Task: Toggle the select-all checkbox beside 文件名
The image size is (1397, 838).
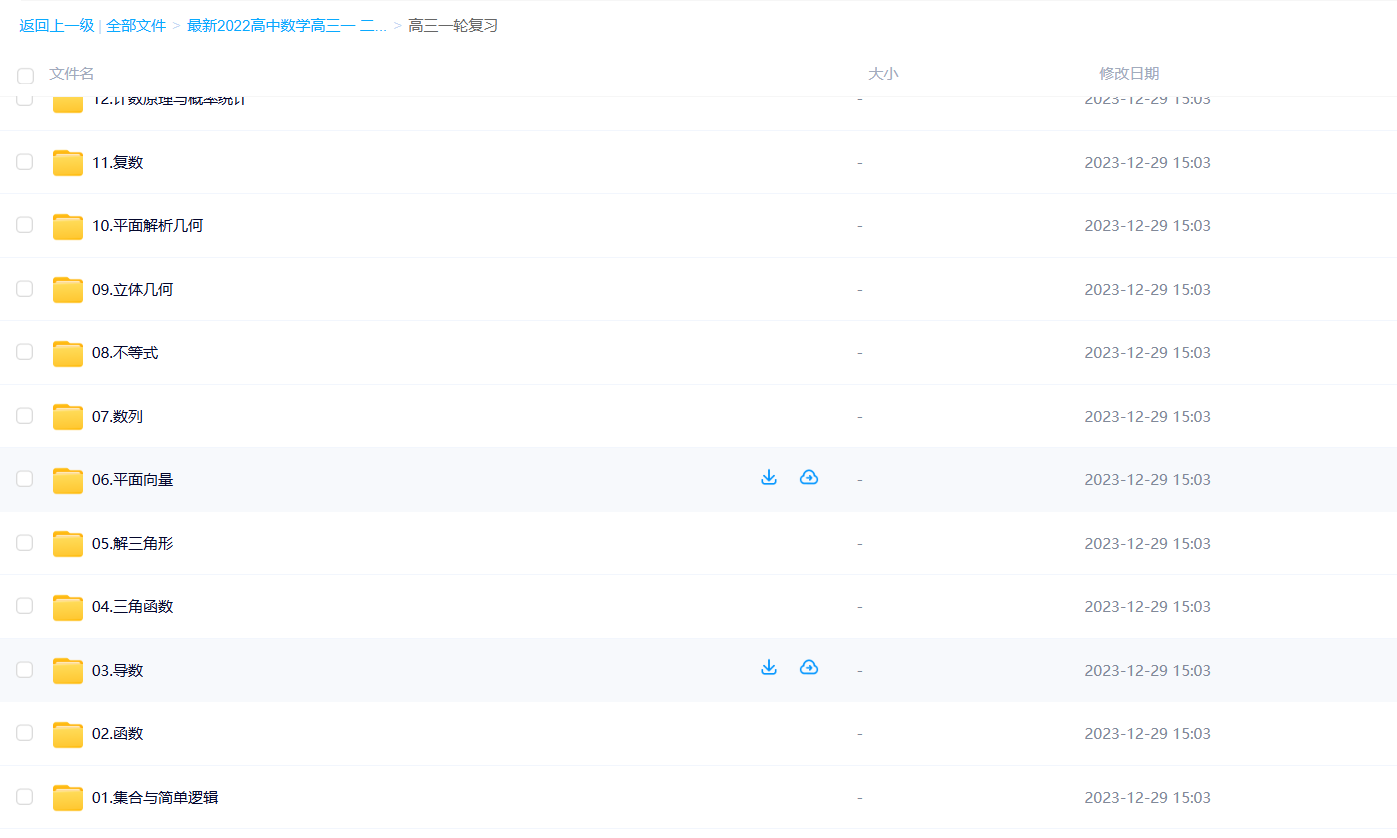Action: click(25, 76)
